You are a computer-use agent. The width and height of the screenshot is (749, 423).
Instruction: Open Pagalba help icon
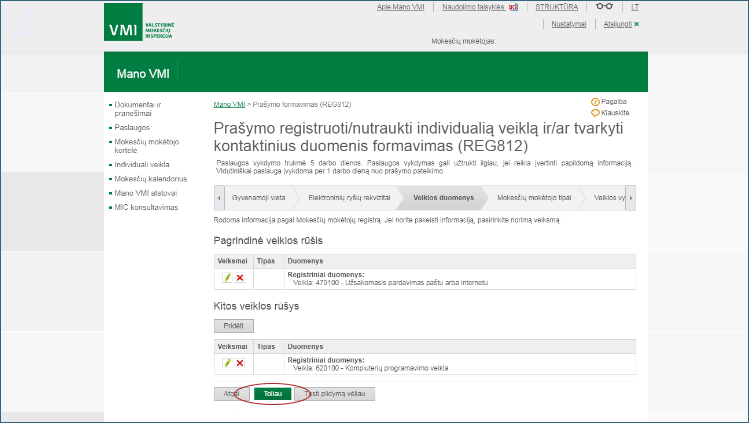pyautogui.click(x=595, y=102)
